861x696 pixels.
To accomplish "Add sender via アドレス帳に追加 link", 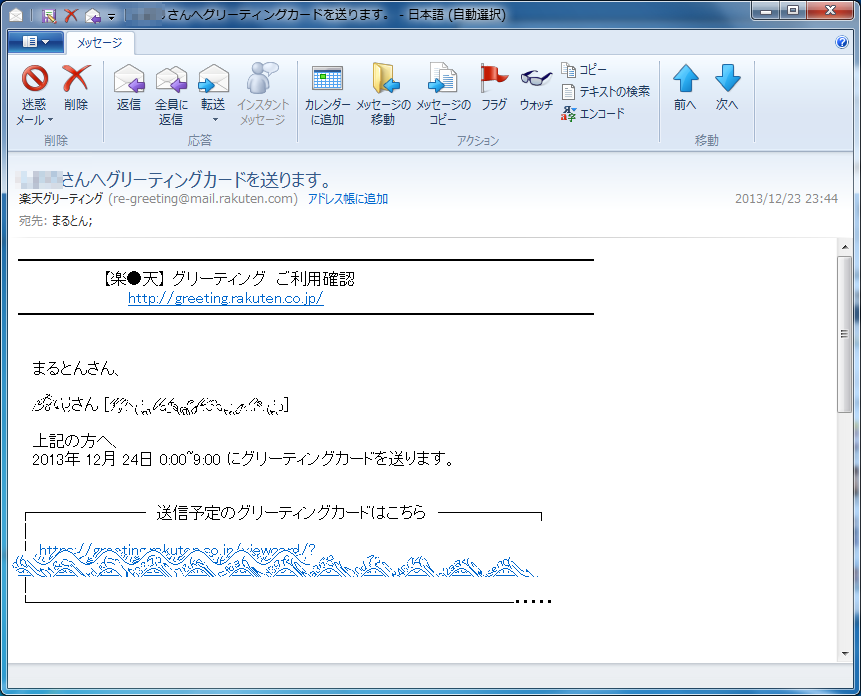I will point(348,199).
